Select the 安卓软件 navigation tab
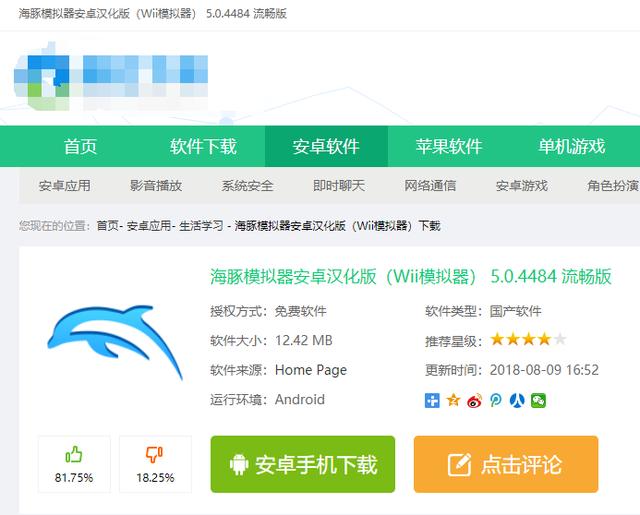 click(326, 146)
